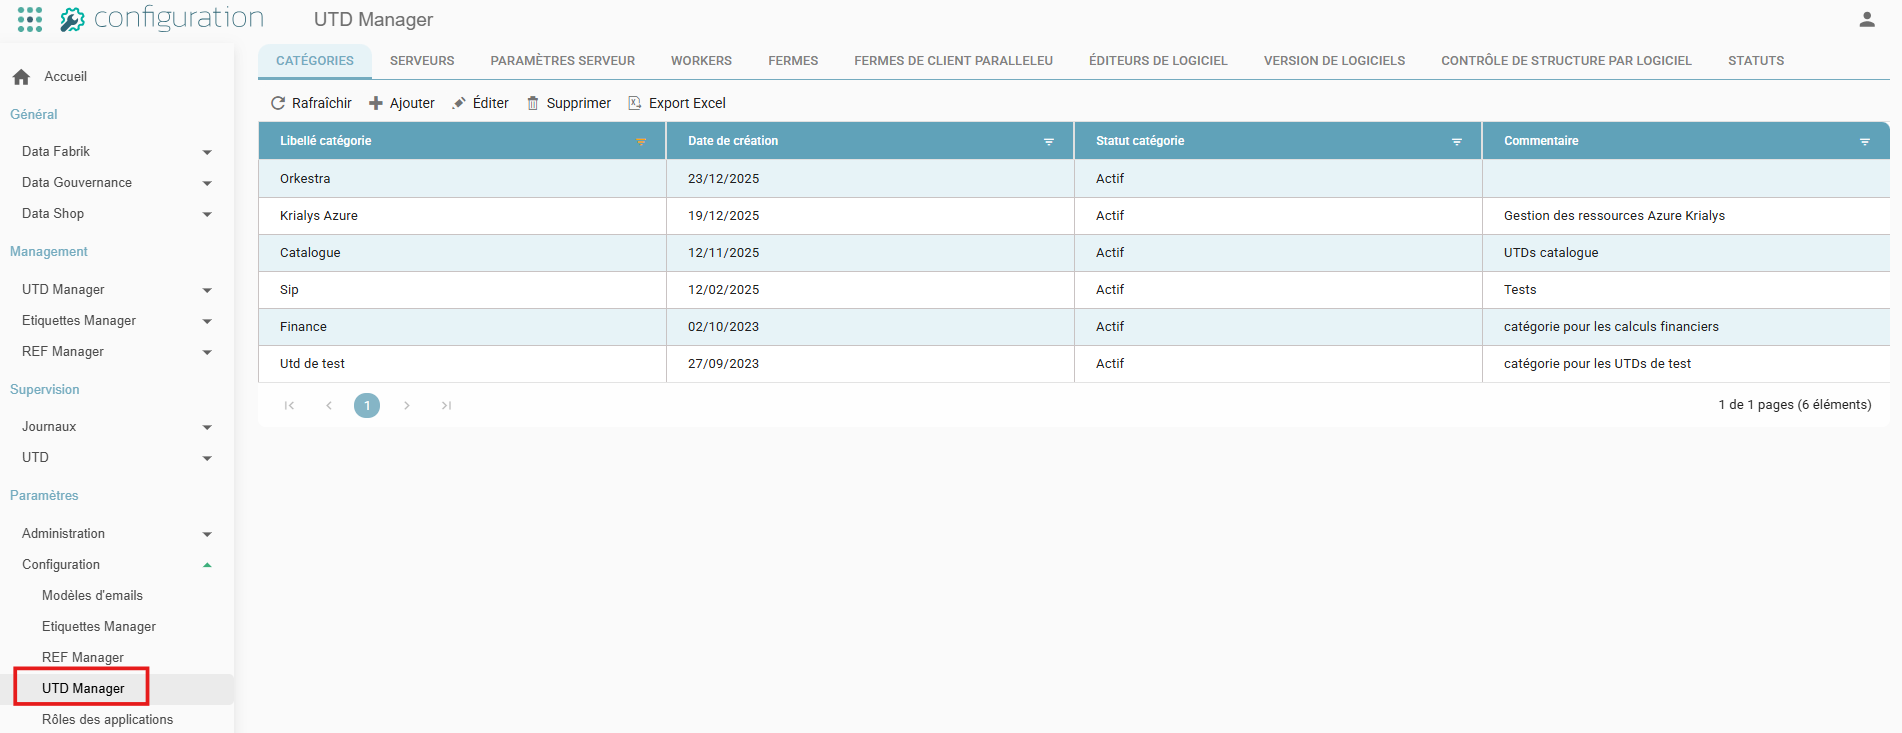Go to Accueil link
Screen dimensions: 1902x733
tap(65, 77)
